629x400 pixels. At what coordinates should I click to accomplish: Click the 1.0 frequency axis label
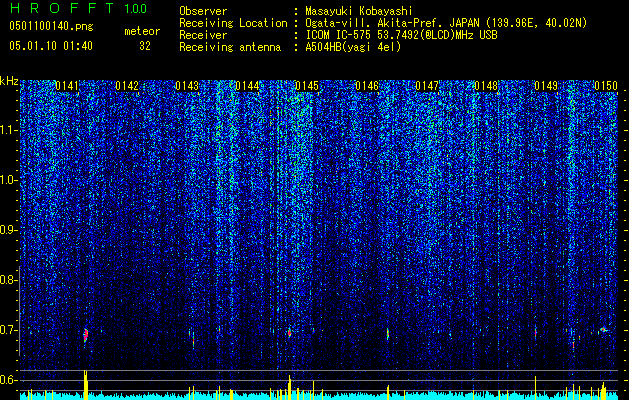point(9,180)
